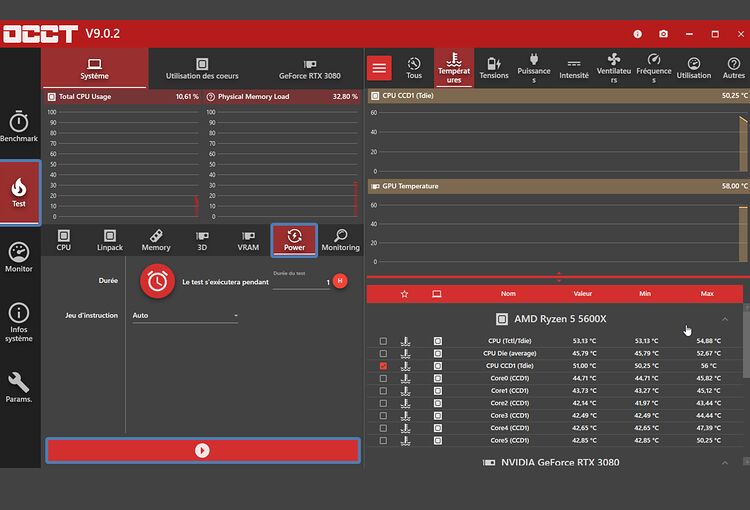The height and width of the screenshot is (510, 750).
Task: Click the Total CPU Usage graph header
Action: pyautogui.click(x=123, y=97)
